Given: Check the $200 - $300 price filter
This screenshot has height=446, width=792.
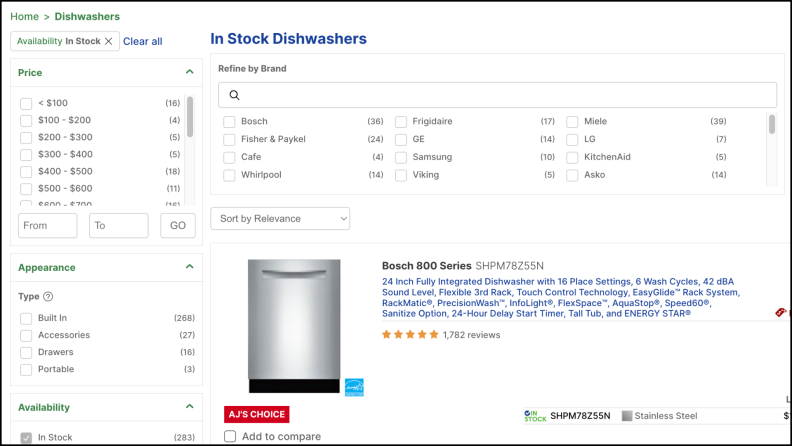Looking at the screenshot, I should [26, 138].
